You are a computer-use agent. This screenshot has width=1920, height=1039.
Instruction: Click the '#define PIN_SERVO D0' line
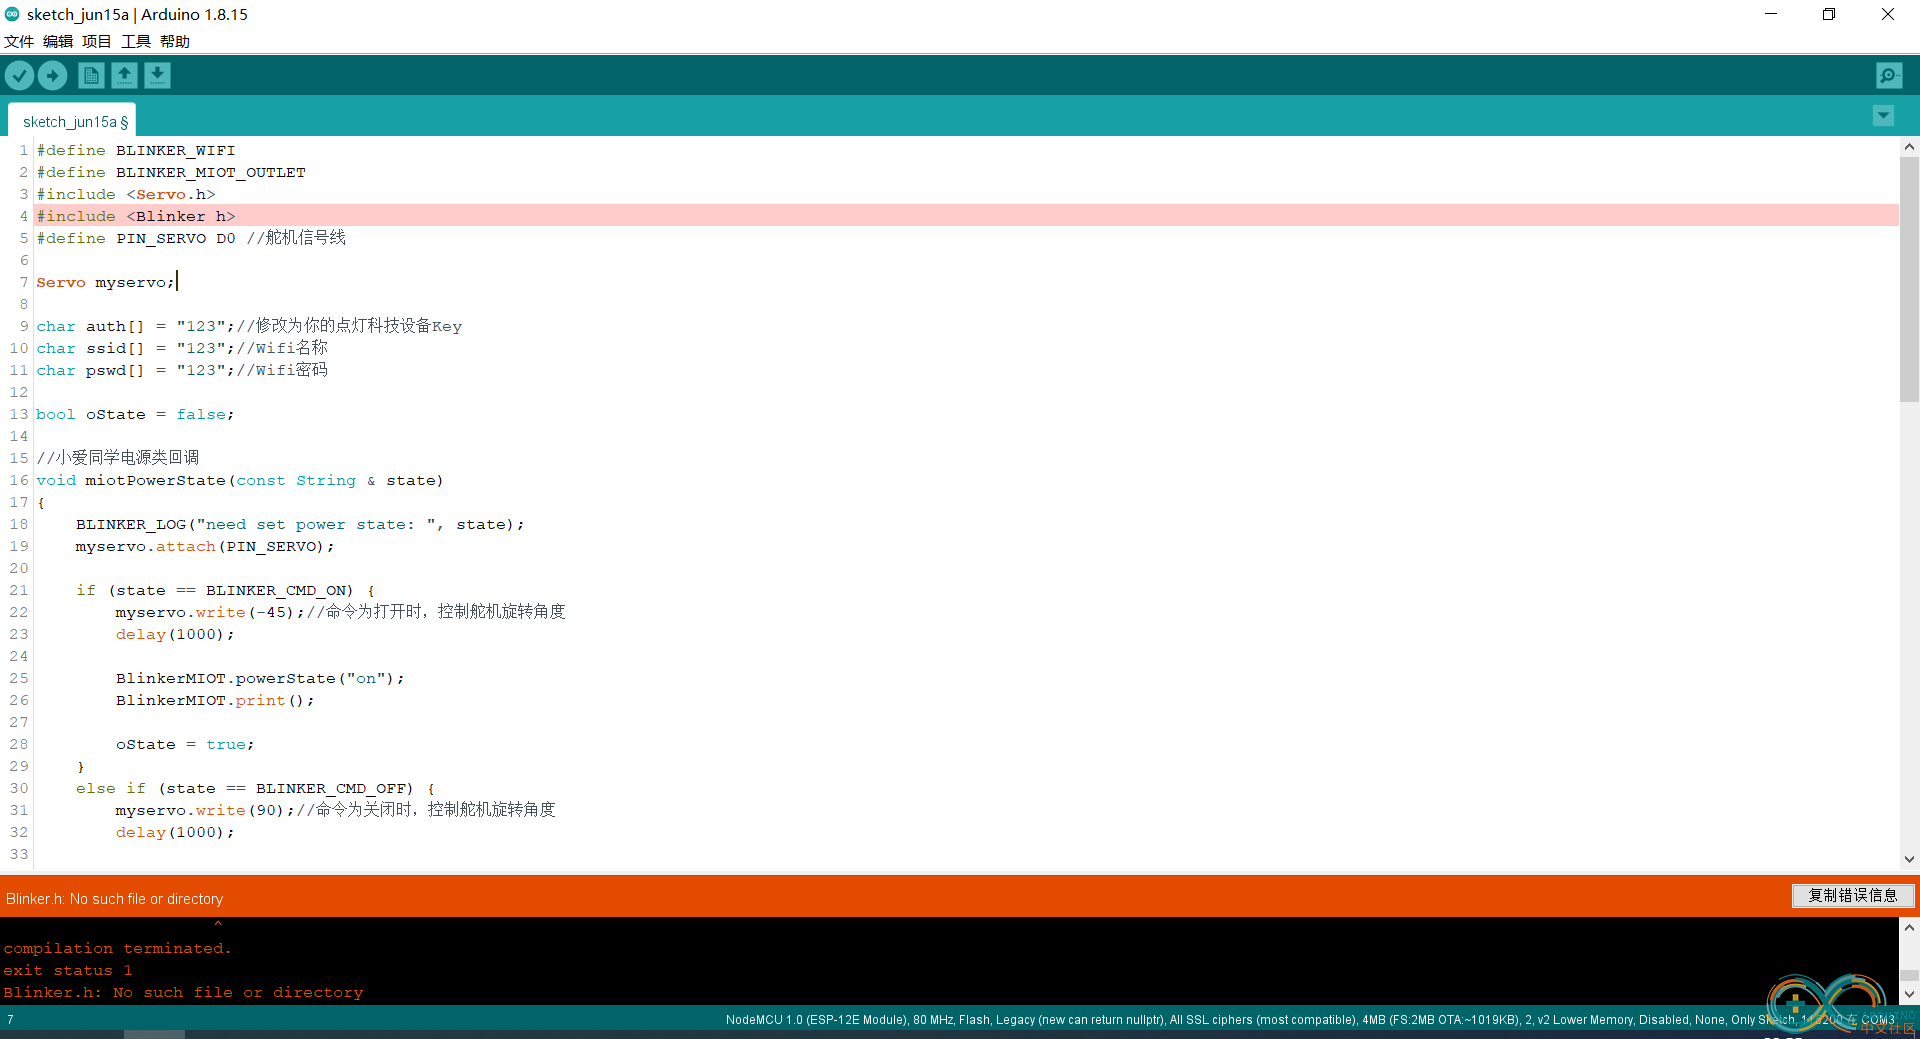coord(191,238)
